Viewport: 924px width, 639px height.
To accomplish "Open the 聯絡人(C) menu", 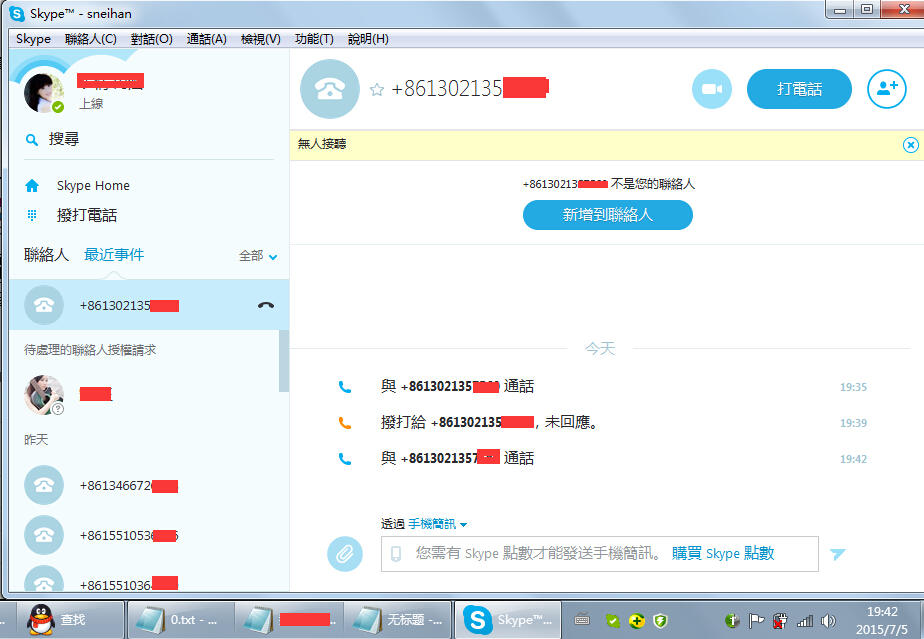I will click(x=91, y=39).
